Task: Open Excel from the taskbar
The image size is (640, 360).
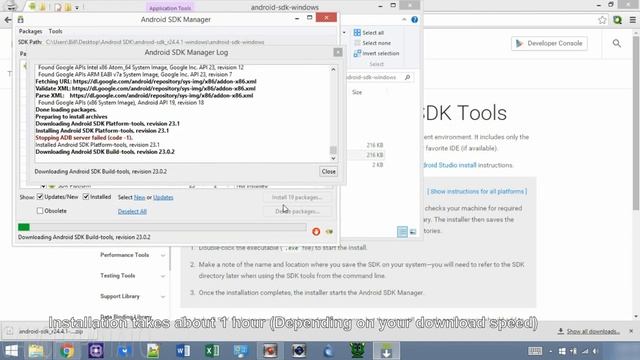Action: tap(212, 351)
